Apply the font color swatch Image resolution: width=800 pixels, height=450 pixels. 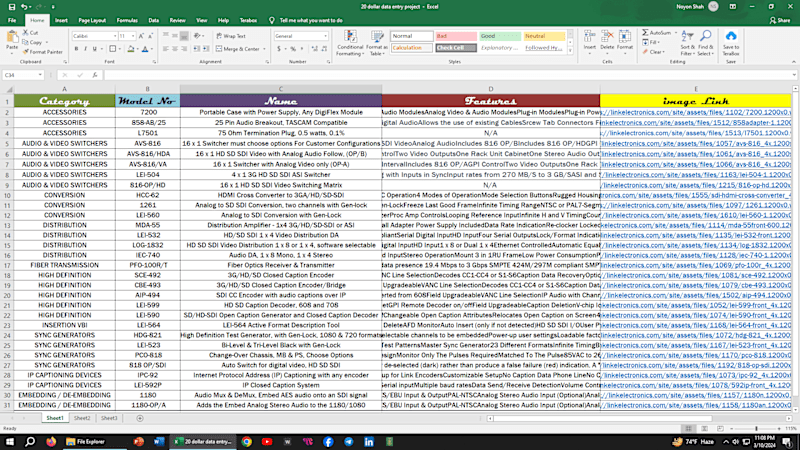tap(145, 49)
